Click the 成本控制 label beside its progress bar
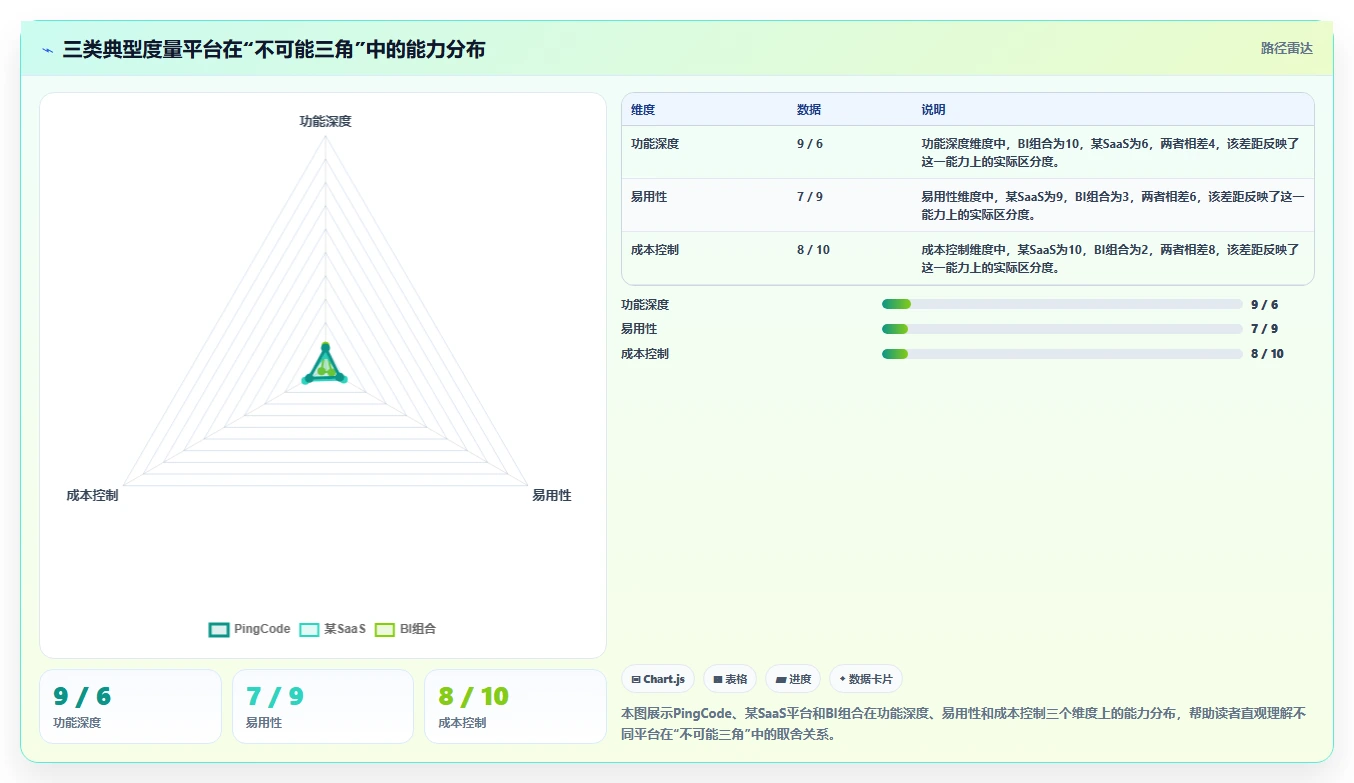 point(645,354)
